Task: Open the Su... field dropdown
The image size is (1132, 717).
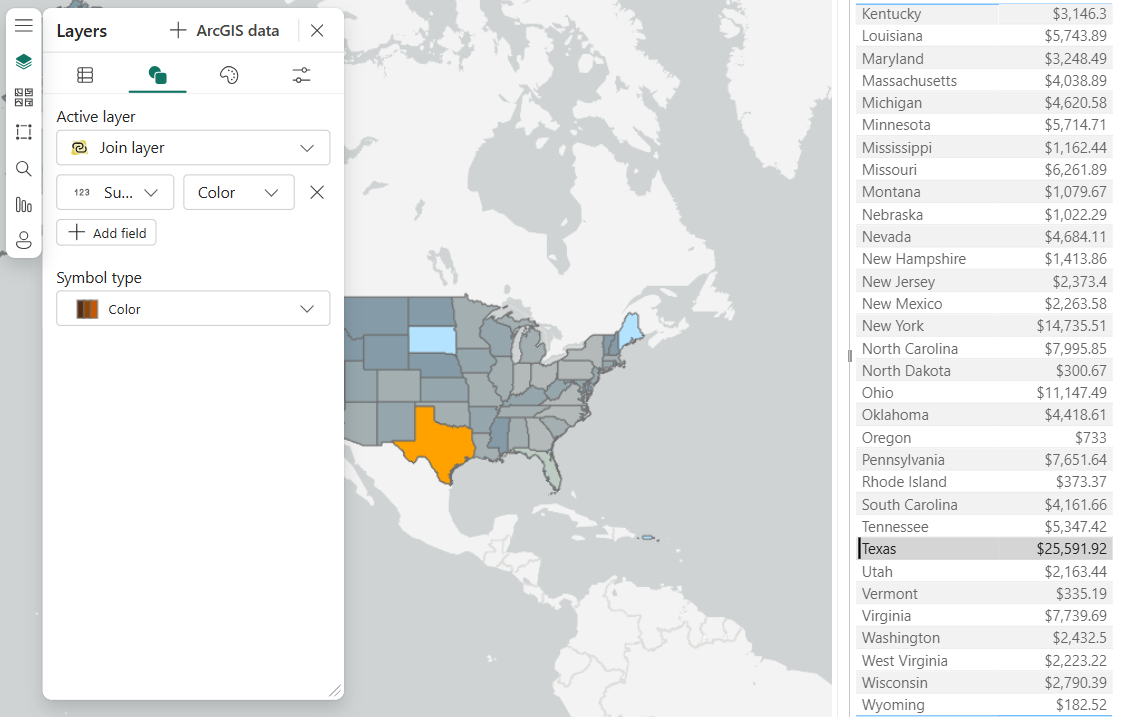Action: coord(112,192)
